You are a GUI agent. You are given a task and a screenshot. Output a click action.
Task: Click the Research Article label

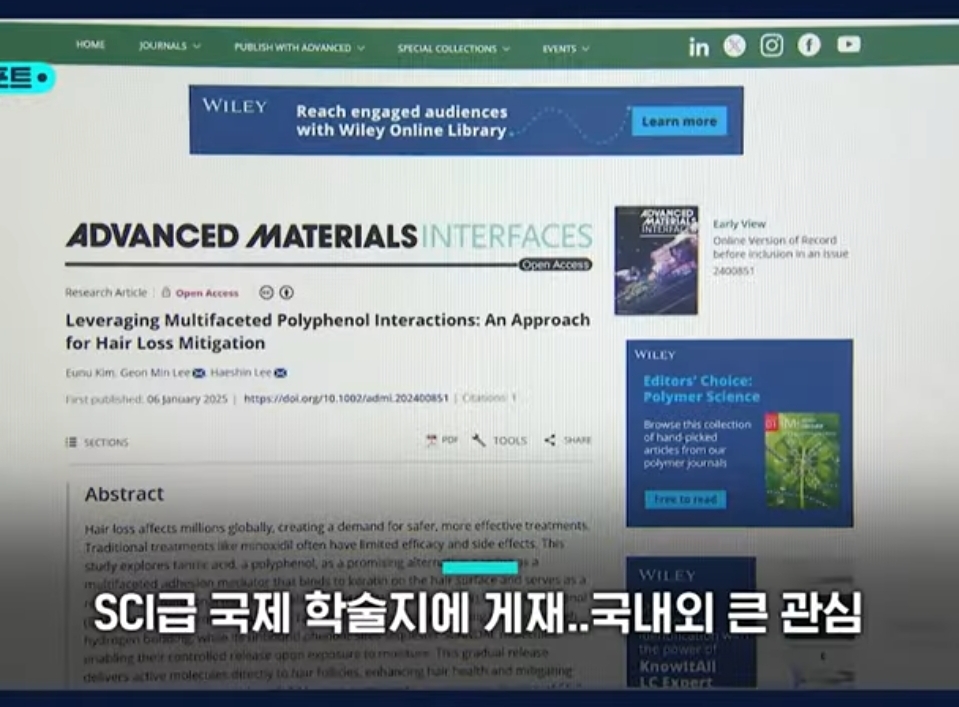(106, 292)
